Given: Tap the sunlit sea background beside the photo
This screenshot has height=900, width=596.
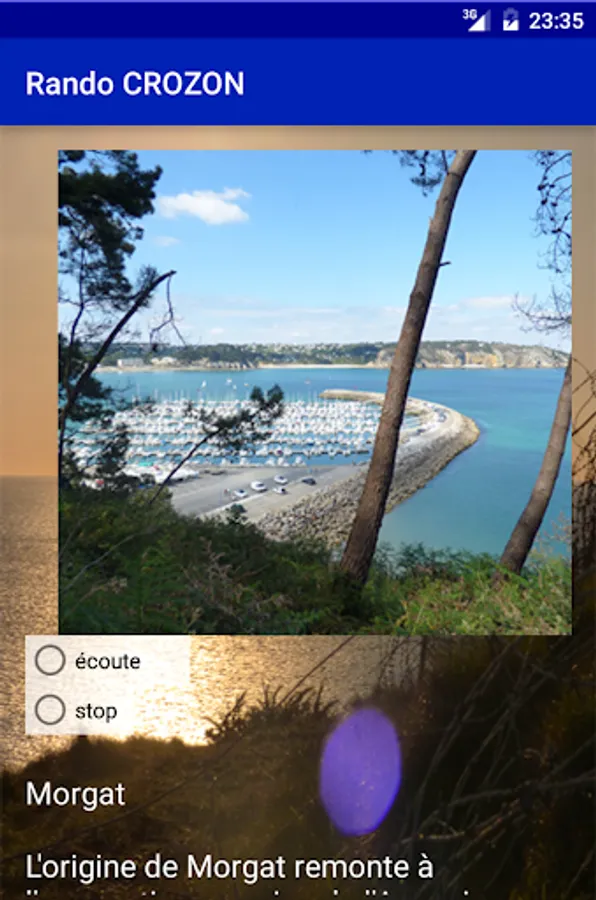Looking at the screenshot, I should 29,545.
